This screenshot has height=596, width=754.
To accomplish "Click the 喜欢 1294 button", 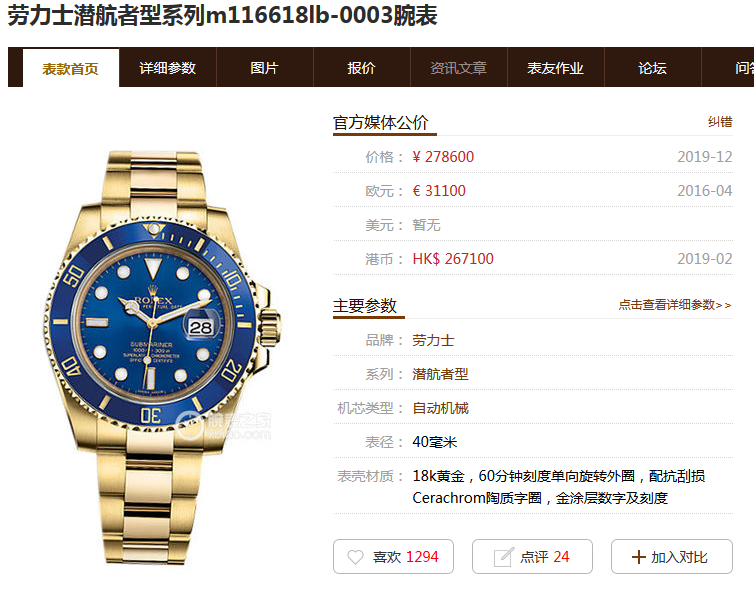I will (393, 557).
